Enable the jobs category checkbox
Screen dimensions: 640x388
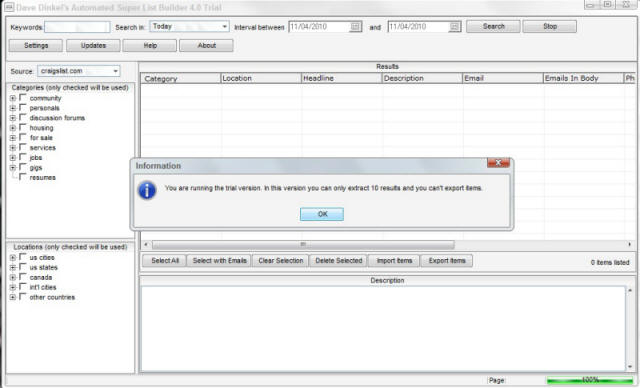[23, 157]
